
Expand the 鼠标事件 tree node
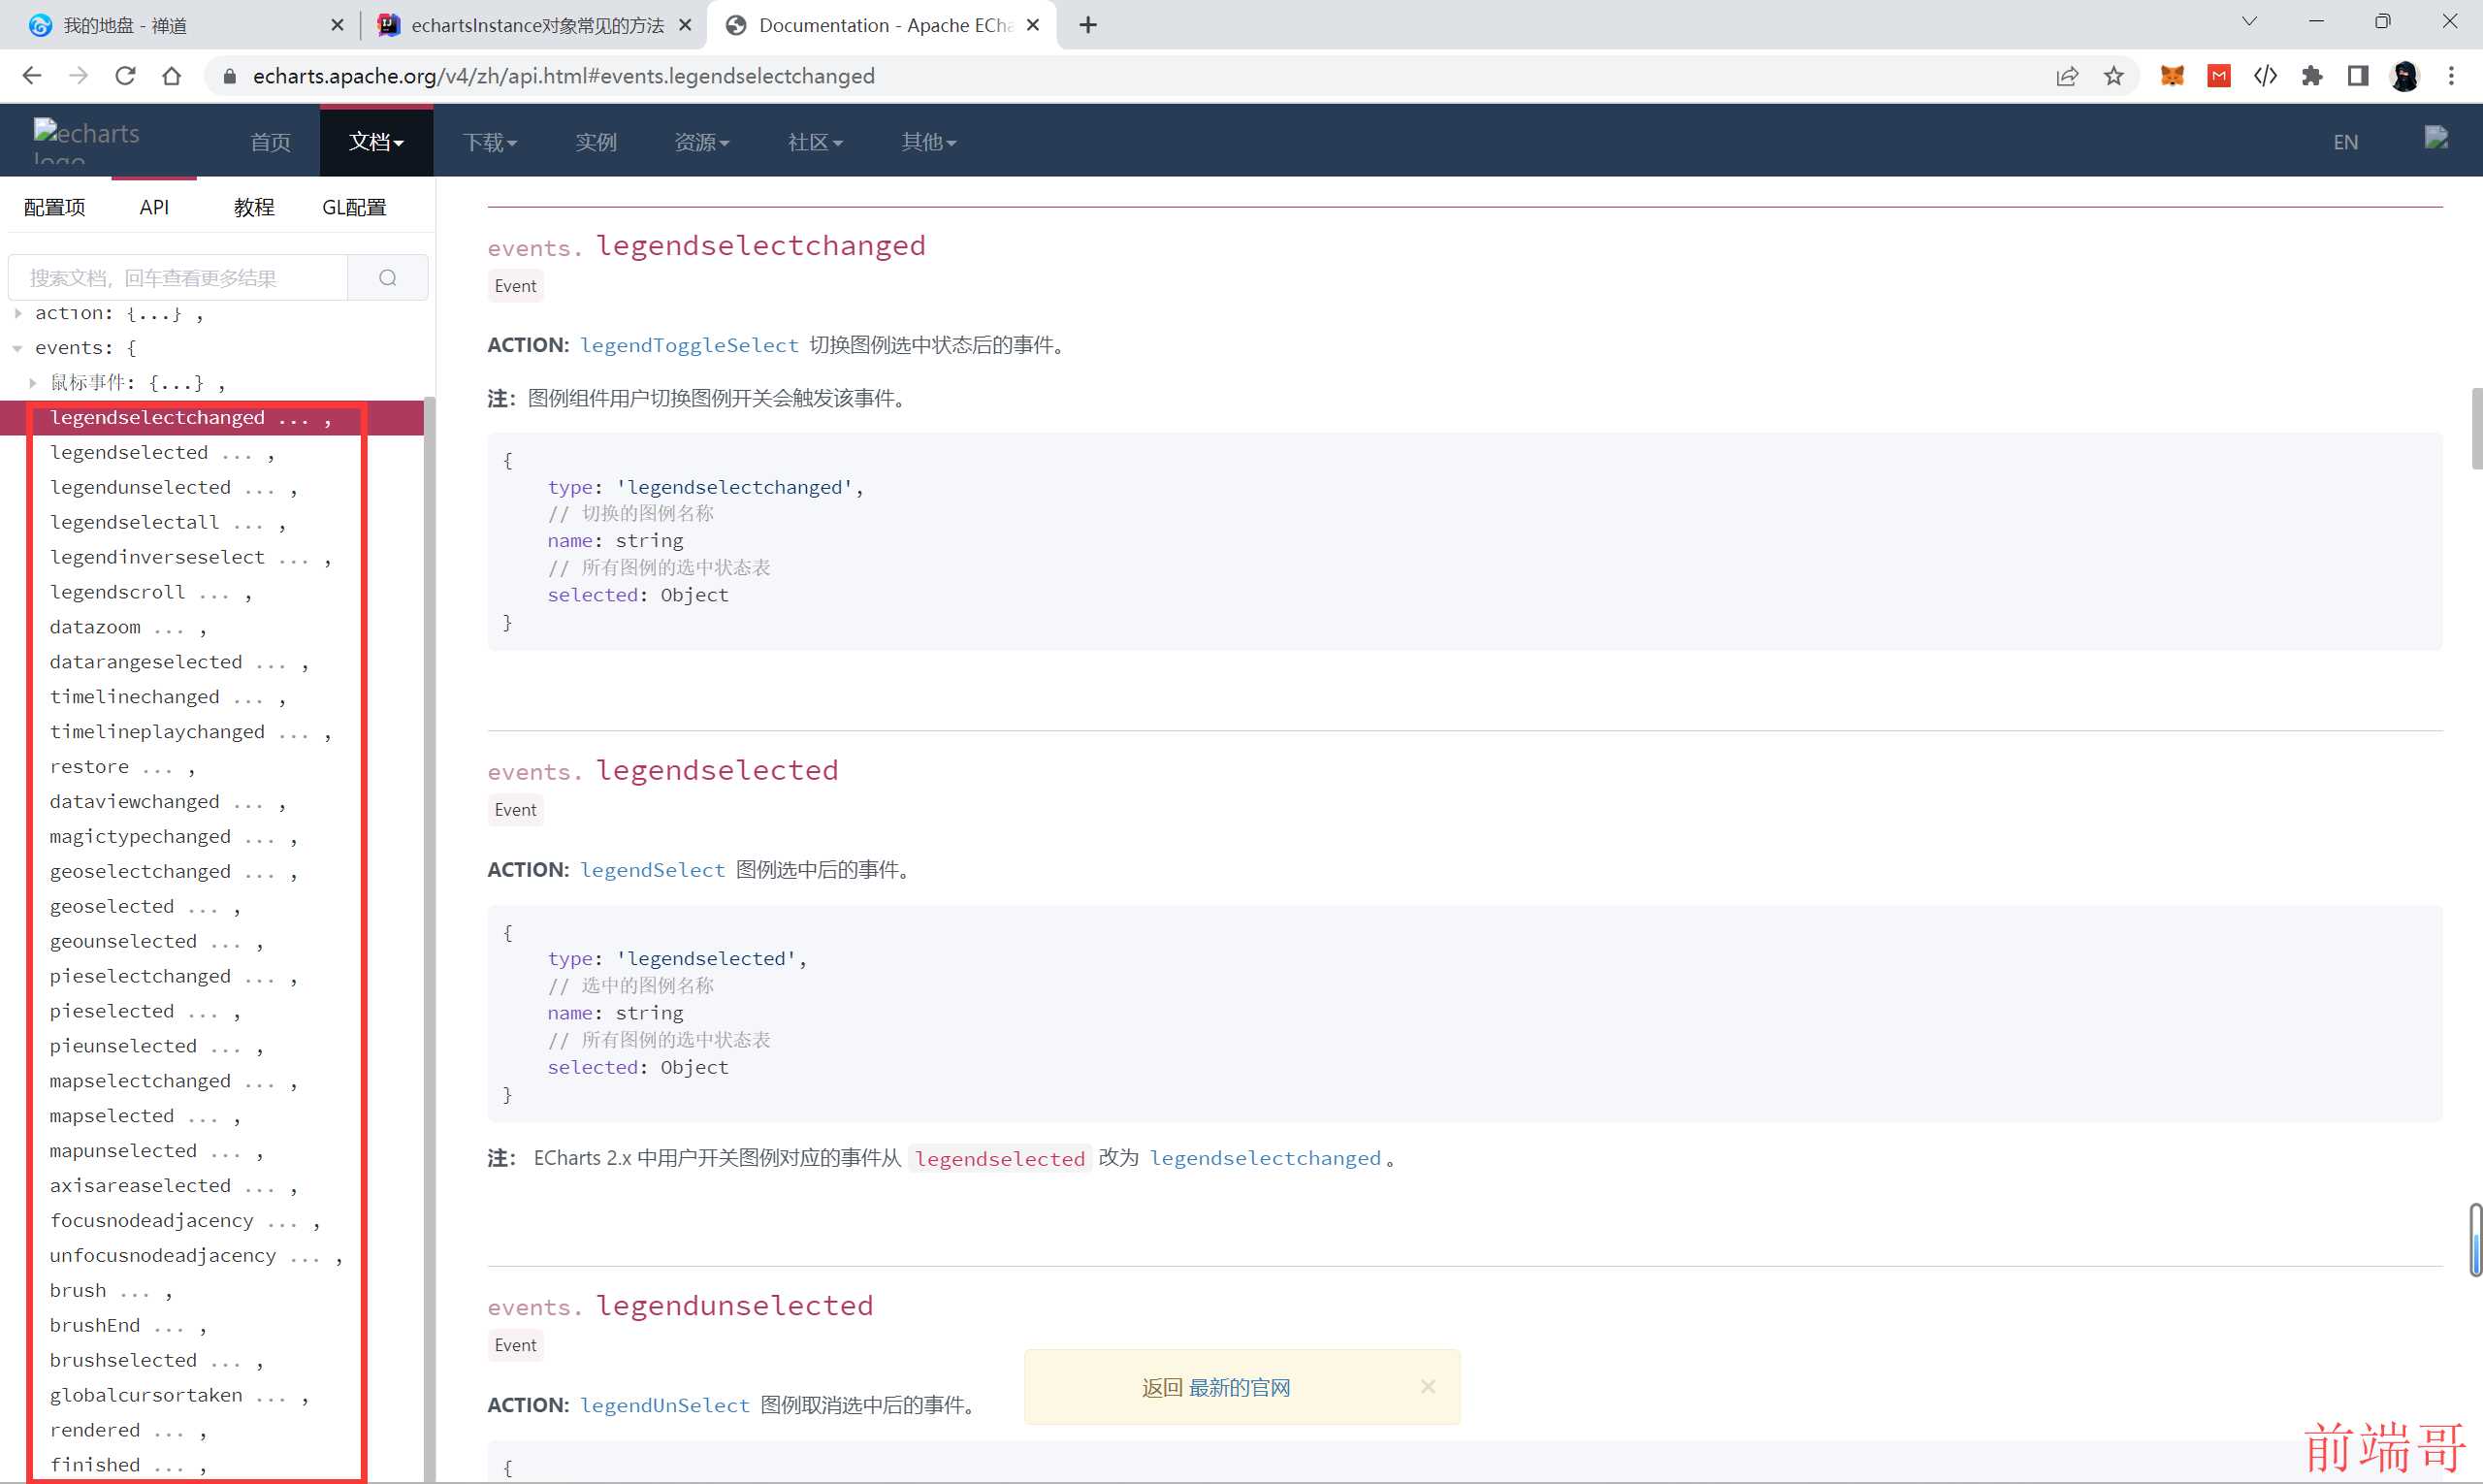[x=33, y=383]
